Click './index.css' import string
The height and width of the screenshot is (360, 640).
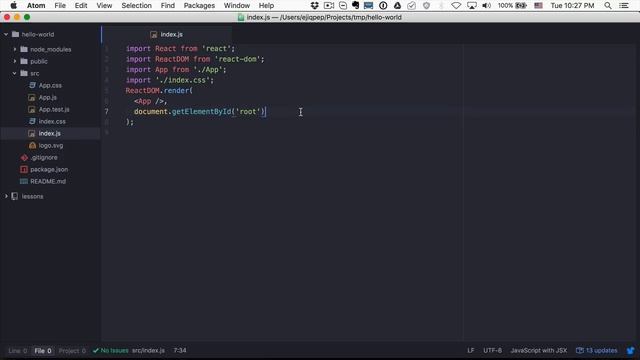pyautogui.click(x=184, y=80)
